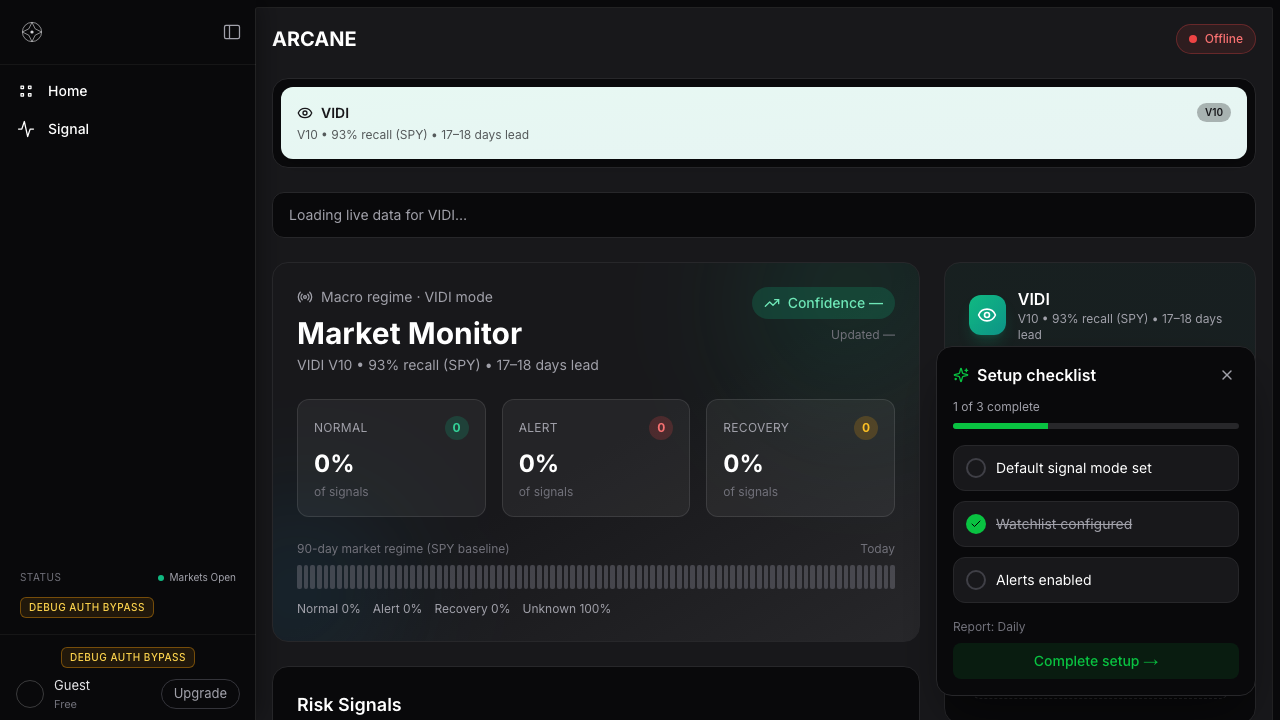Image resolution: width=1280 pixels, height=720 pixels.
Task: Click the Signal waveform icon in sidebar
Action: (x=26, y=129)
